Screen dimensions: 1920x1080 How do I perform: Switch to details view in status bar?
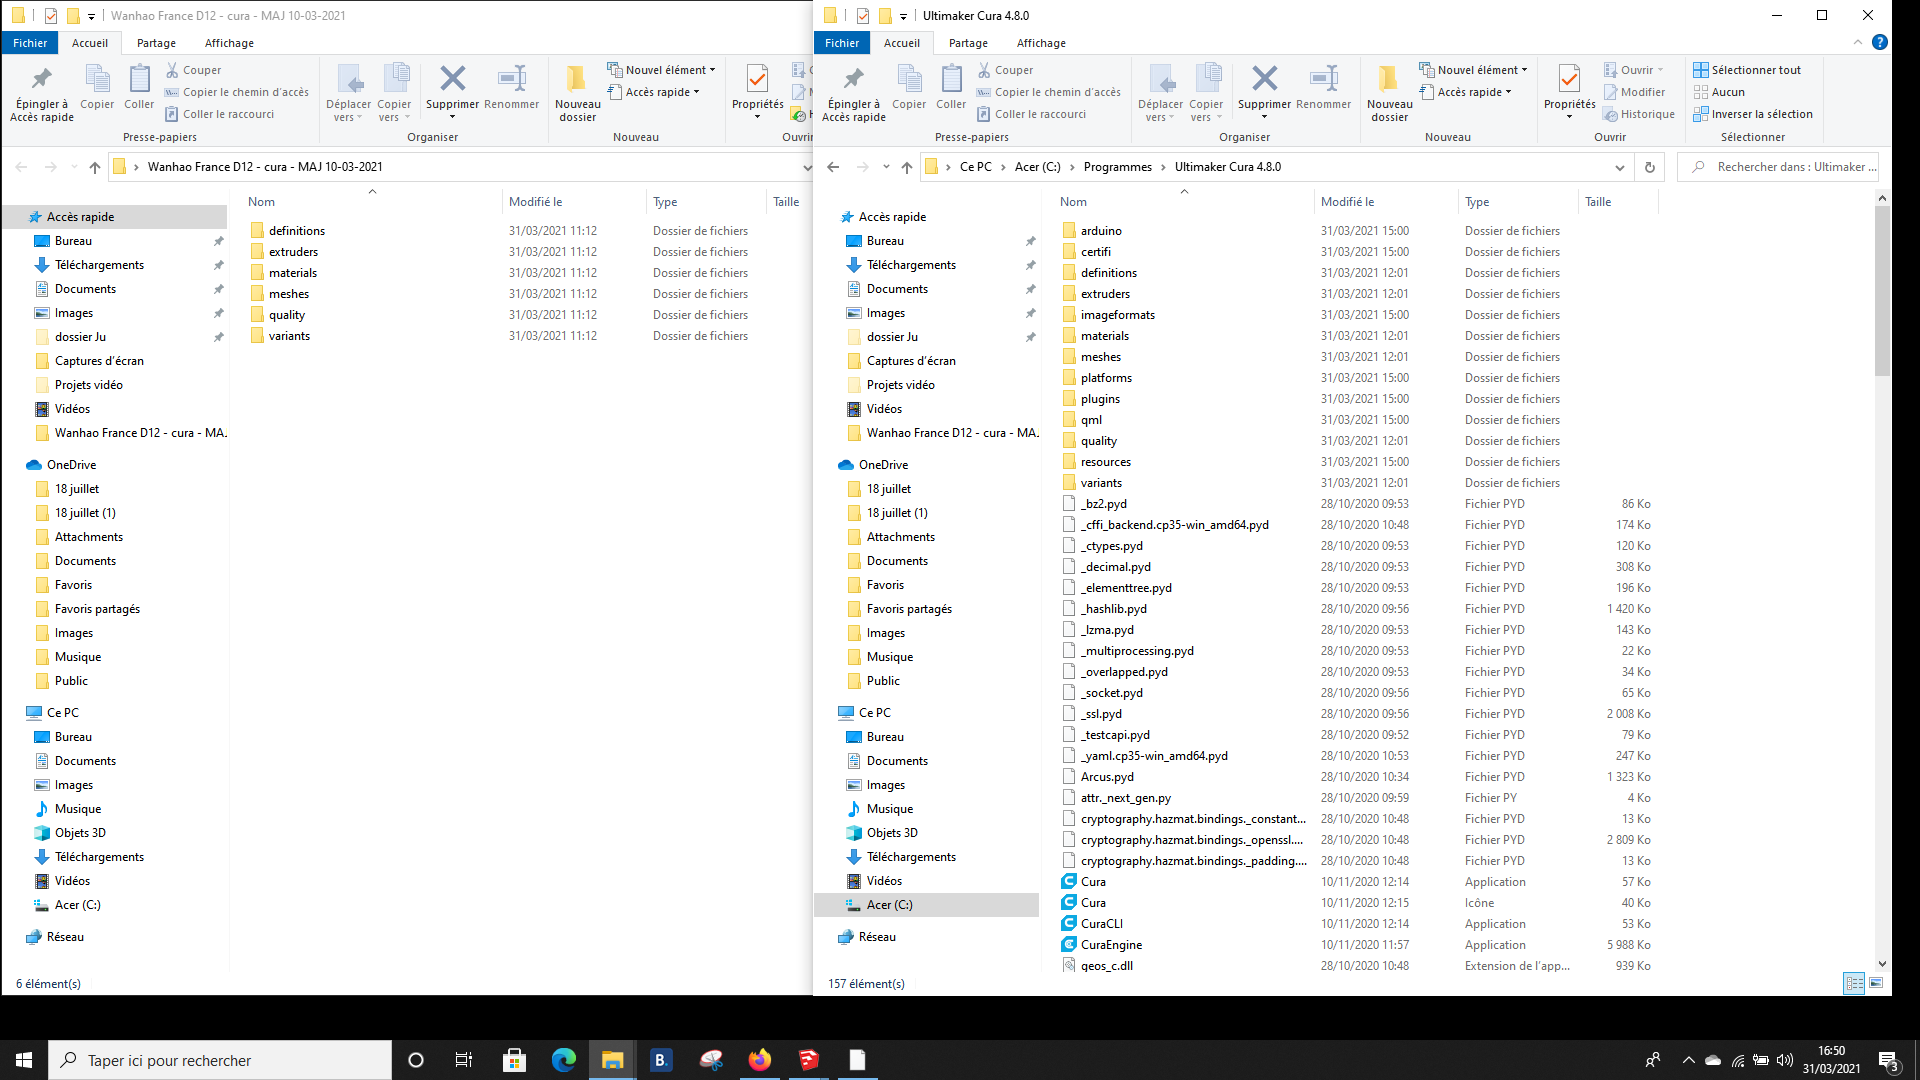pos(1854,984)
